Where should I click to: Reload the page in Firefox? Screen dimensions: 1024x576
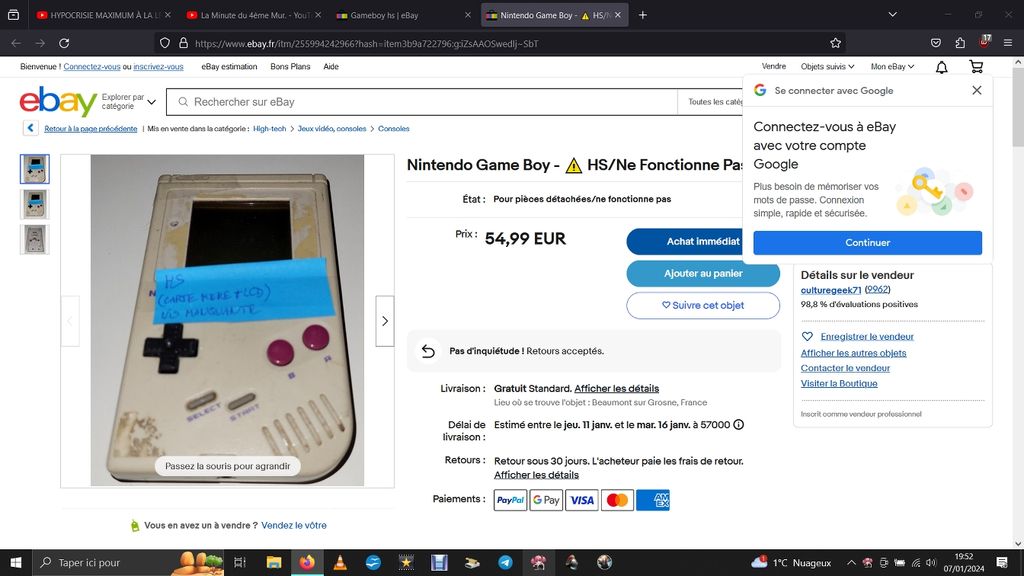pos(64,43)
